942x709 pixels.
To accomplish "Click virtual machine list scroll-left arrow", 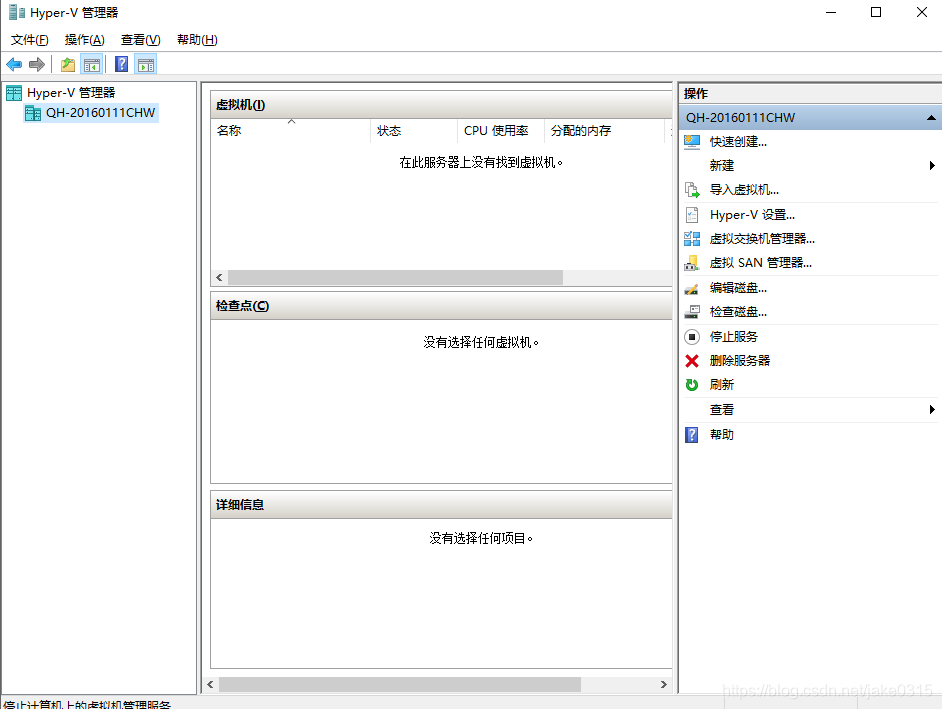I will pos(219,277).
